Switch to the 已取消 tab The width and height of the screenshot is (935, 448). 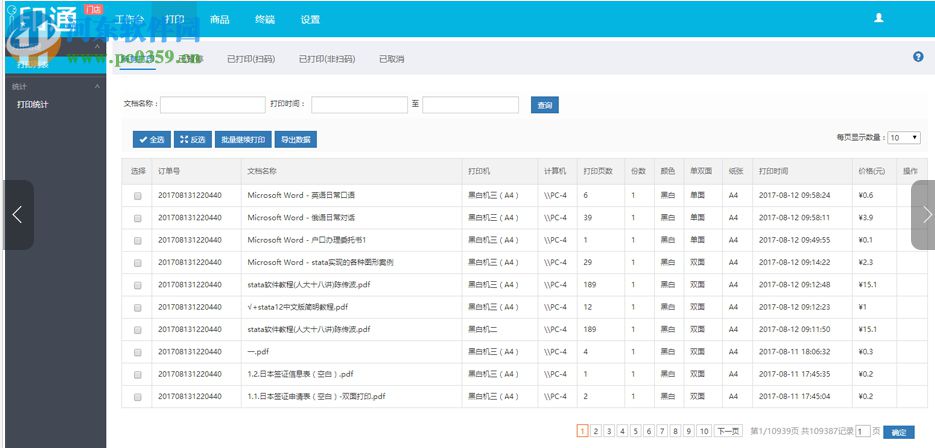392,59
